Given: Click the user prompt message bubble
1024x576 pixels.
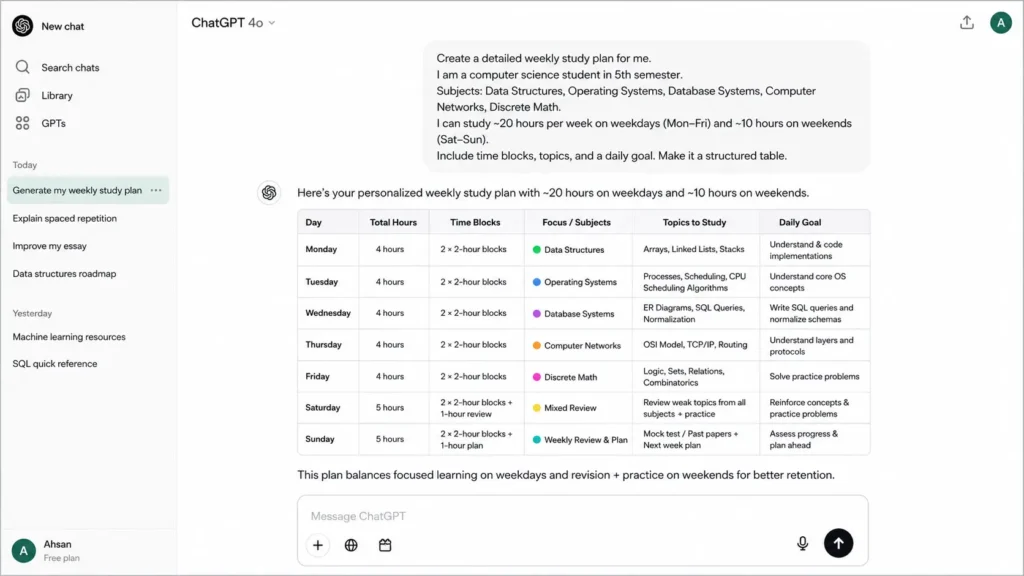Looking at the screenshot, I should click(x=647, y=106).
